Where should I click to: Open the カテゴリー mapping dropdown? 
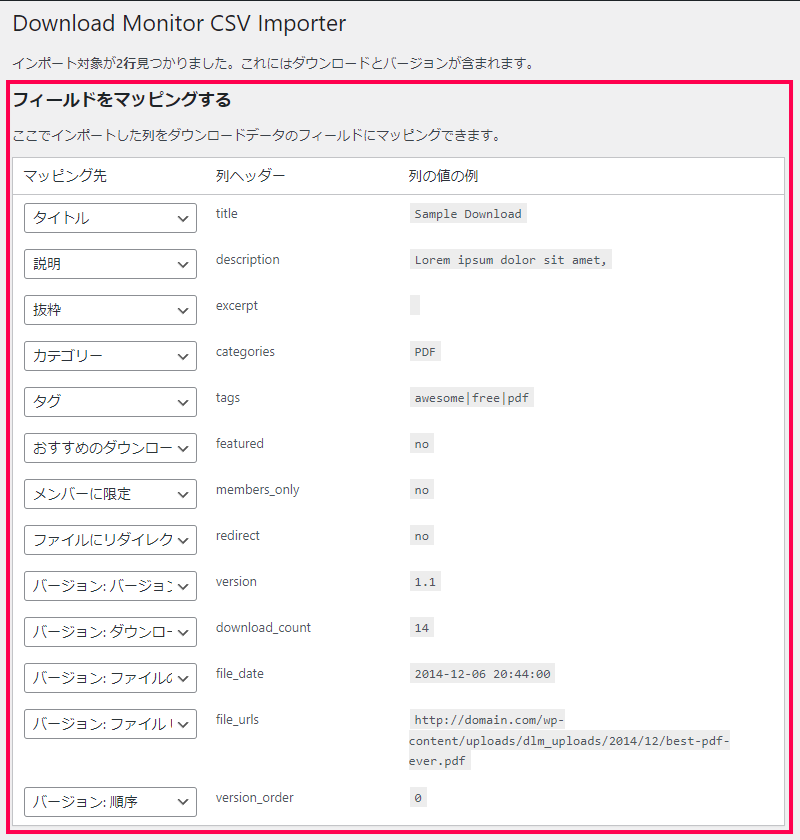tap(110, 356)
